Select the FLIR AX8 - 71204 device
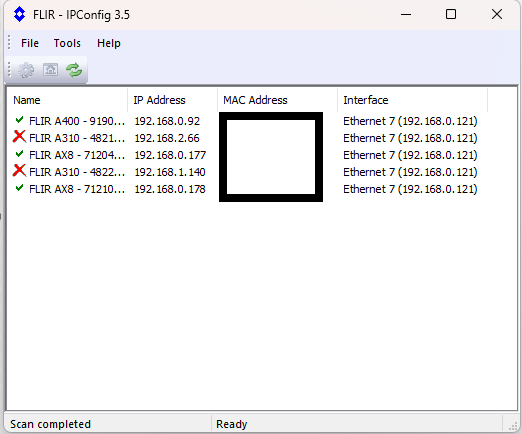The image size is (522, 434). (x=77, y=155)
